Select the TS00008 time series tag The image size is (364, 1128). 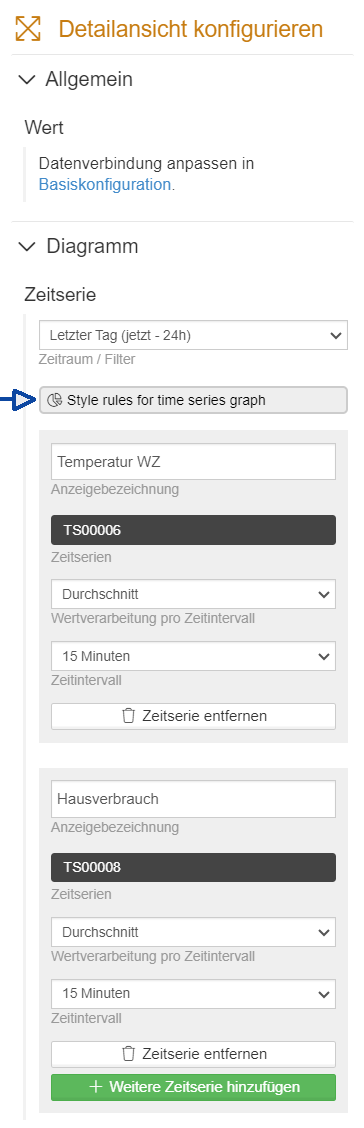(194, 868)
